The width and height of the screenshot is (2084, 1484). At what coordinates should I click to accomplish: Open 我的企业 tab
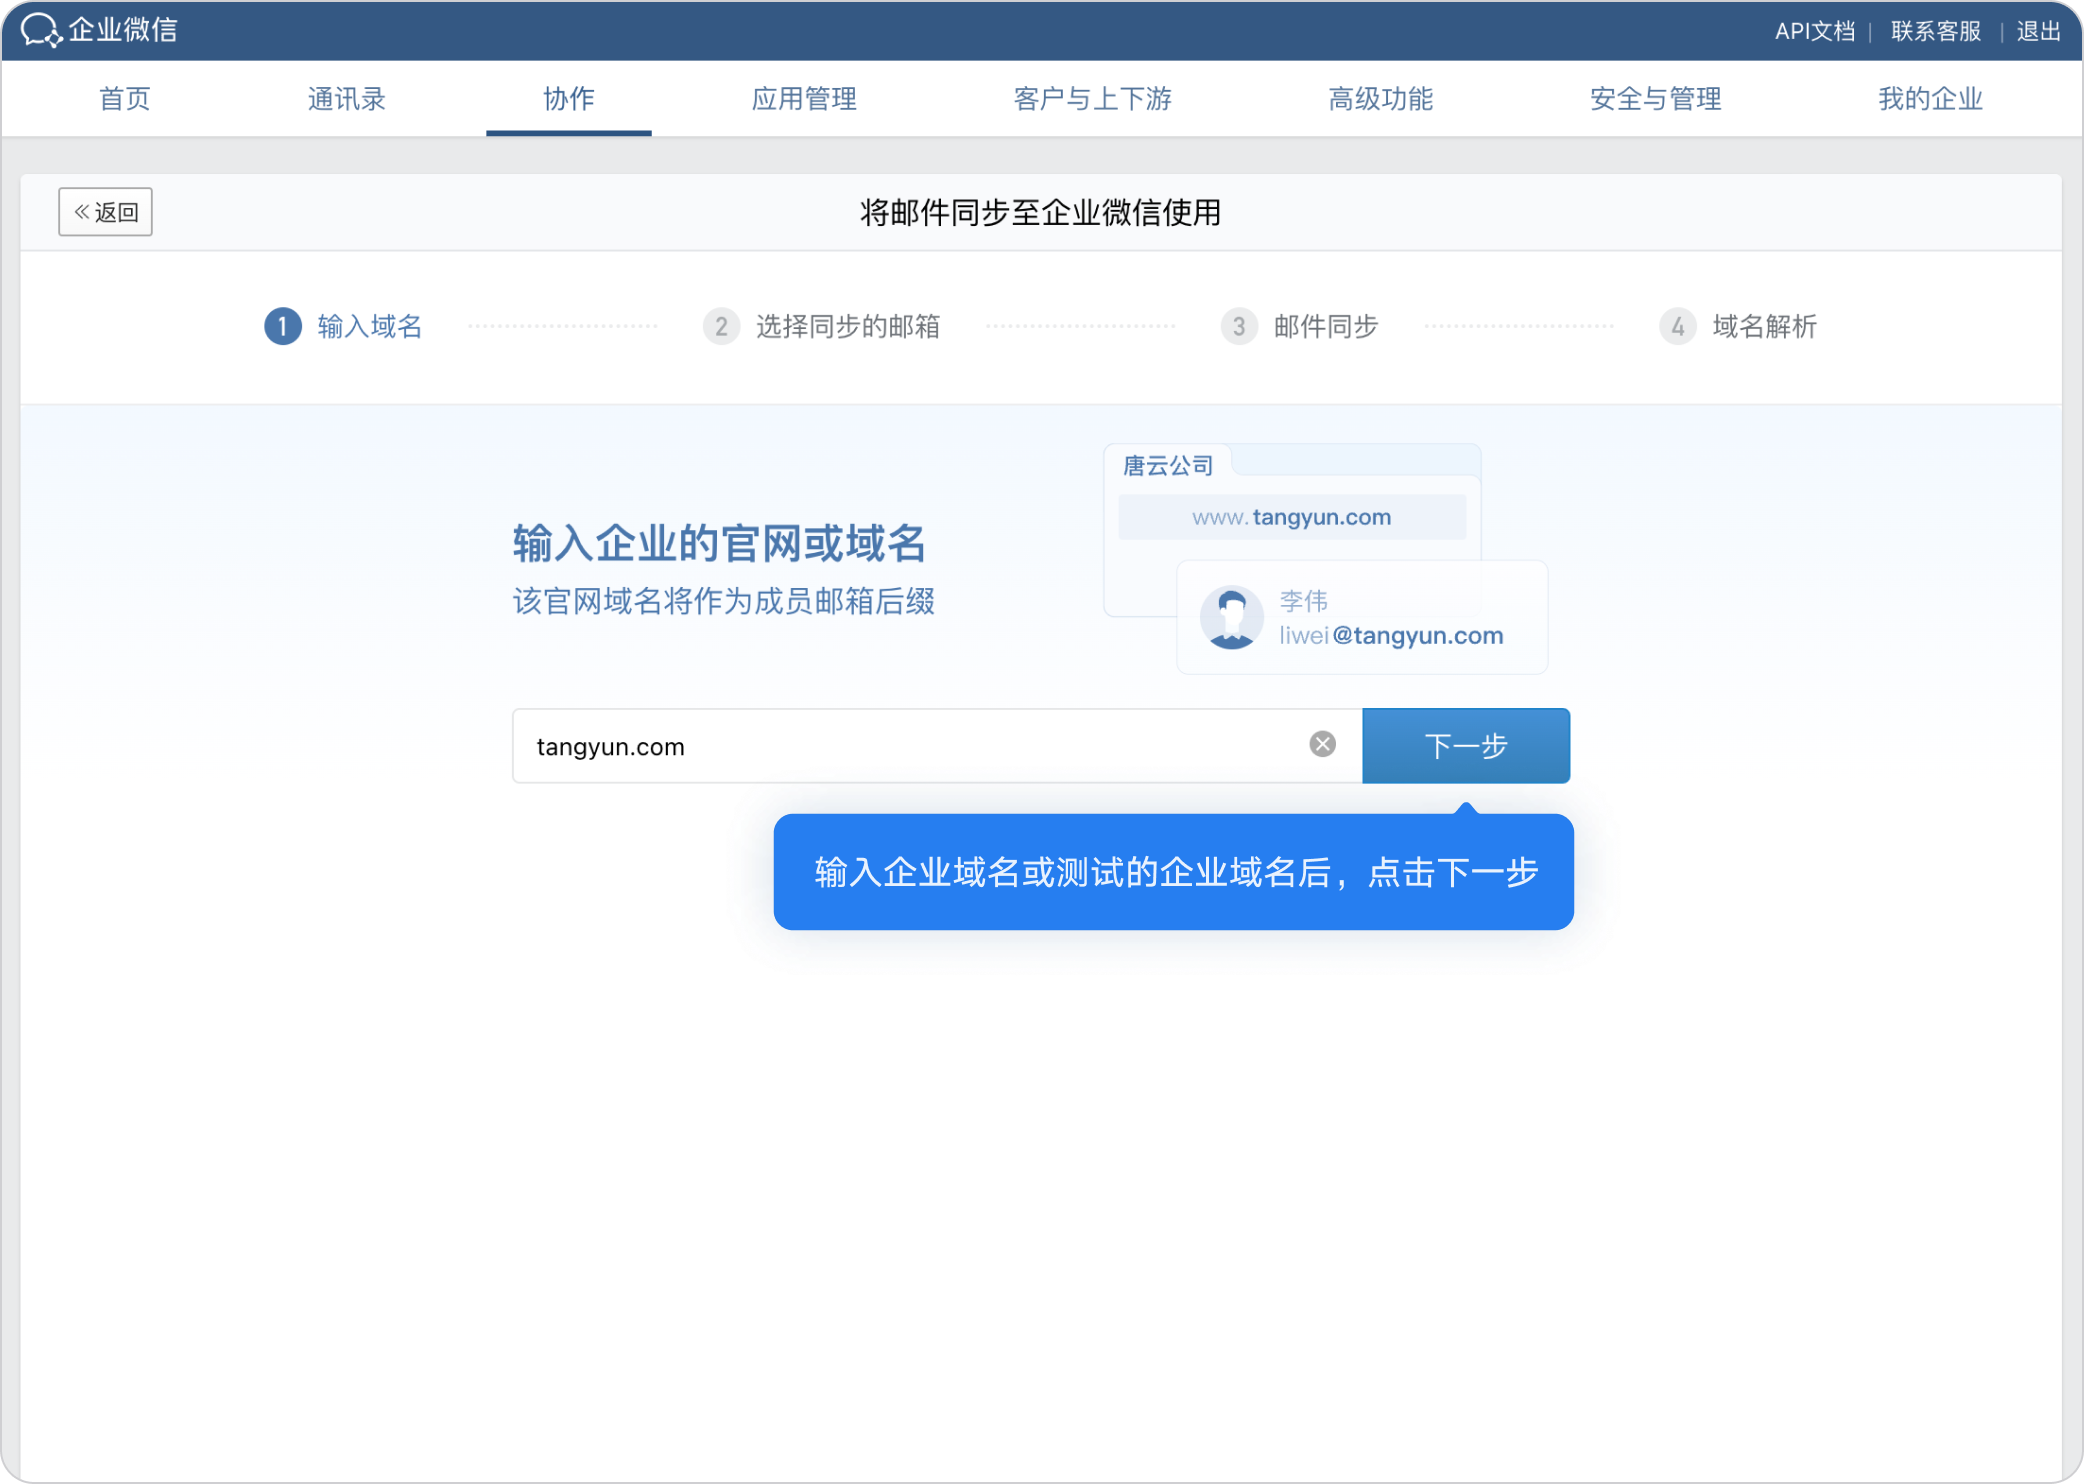1930,99
